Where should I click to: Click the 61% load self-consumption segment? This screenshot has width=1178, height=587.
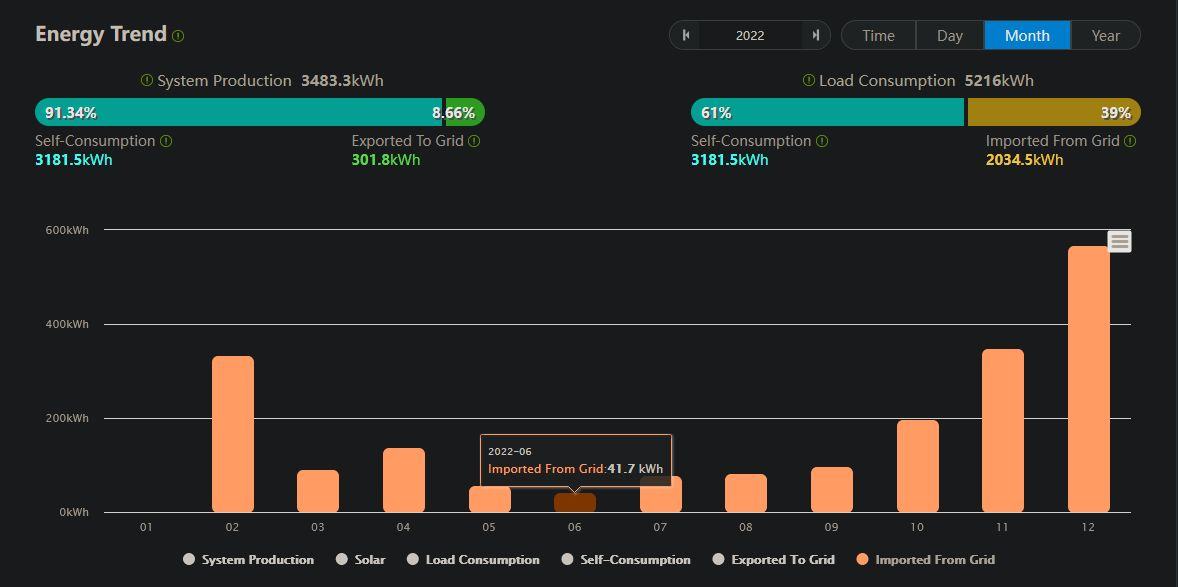point(827,112)
